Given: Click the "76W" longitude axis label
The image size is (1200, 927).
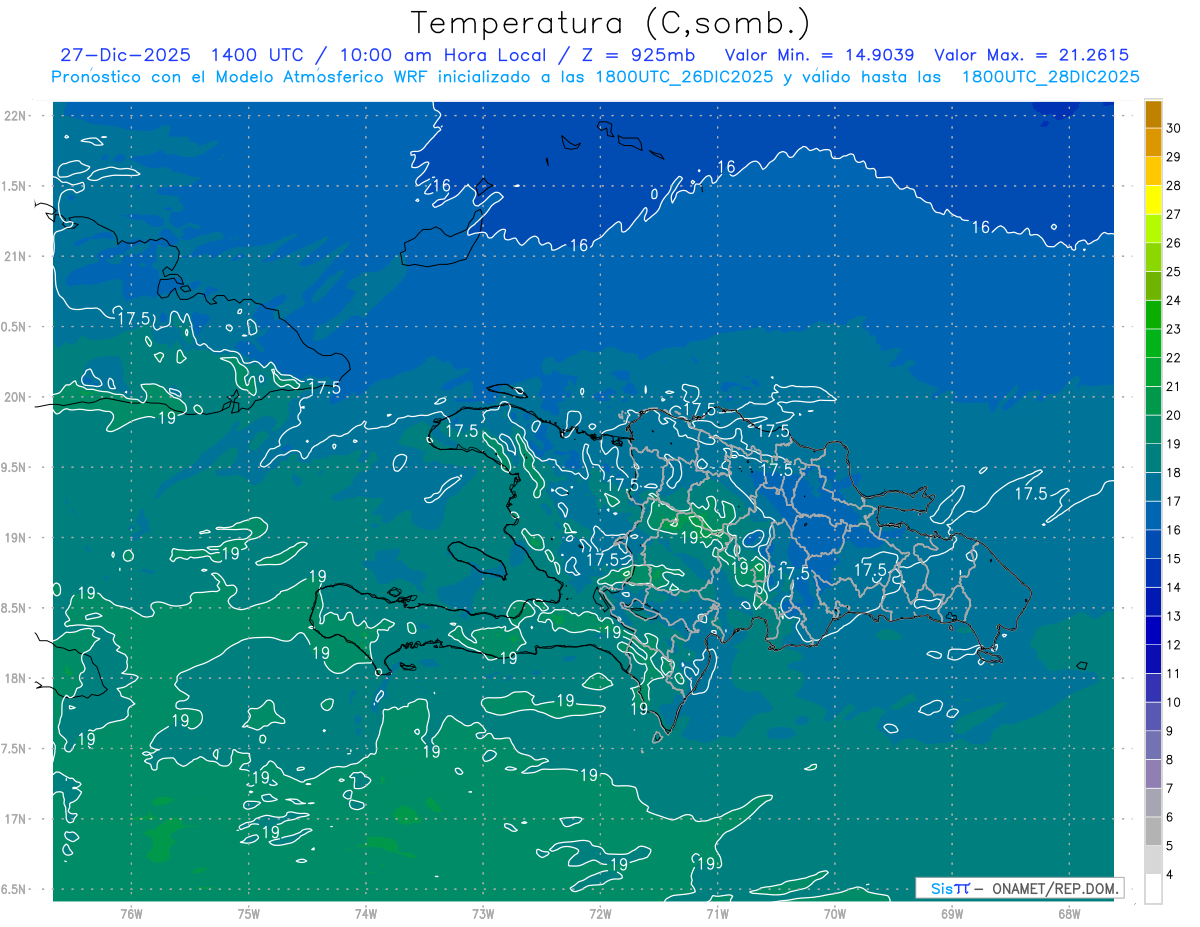Looking at the screenshot, I should tap(131, 913).
